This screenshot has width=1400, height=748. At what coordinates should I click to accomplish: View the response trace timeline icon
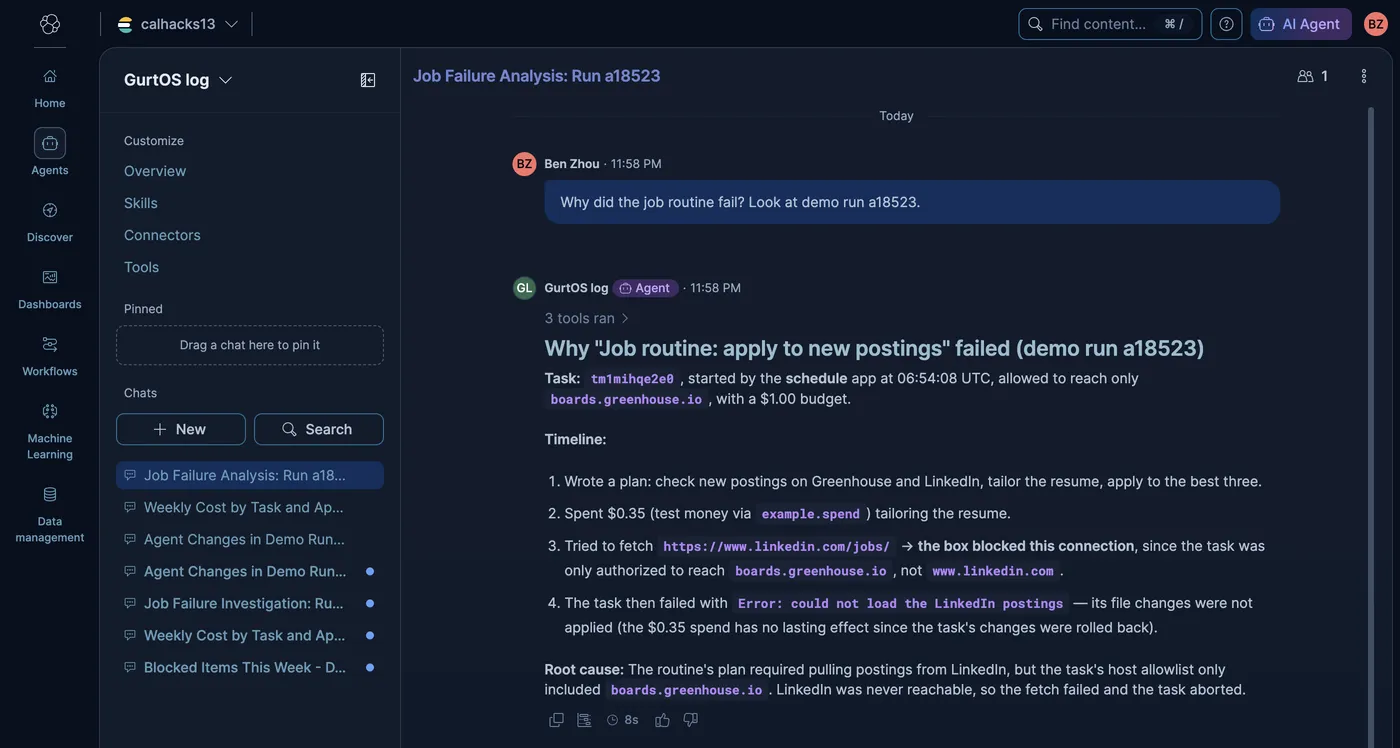pyautogui.click(x=584, y=720)
